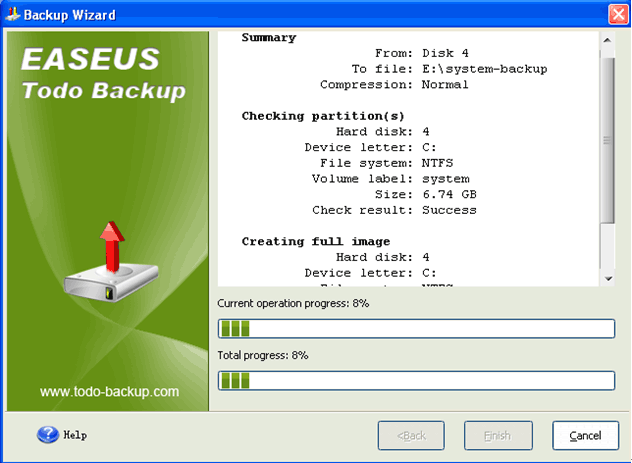Screen dimensions: 632x463
Task: Visit www.todo-backup.com website link
Action: pyautogui.click(x=109, y=392)
